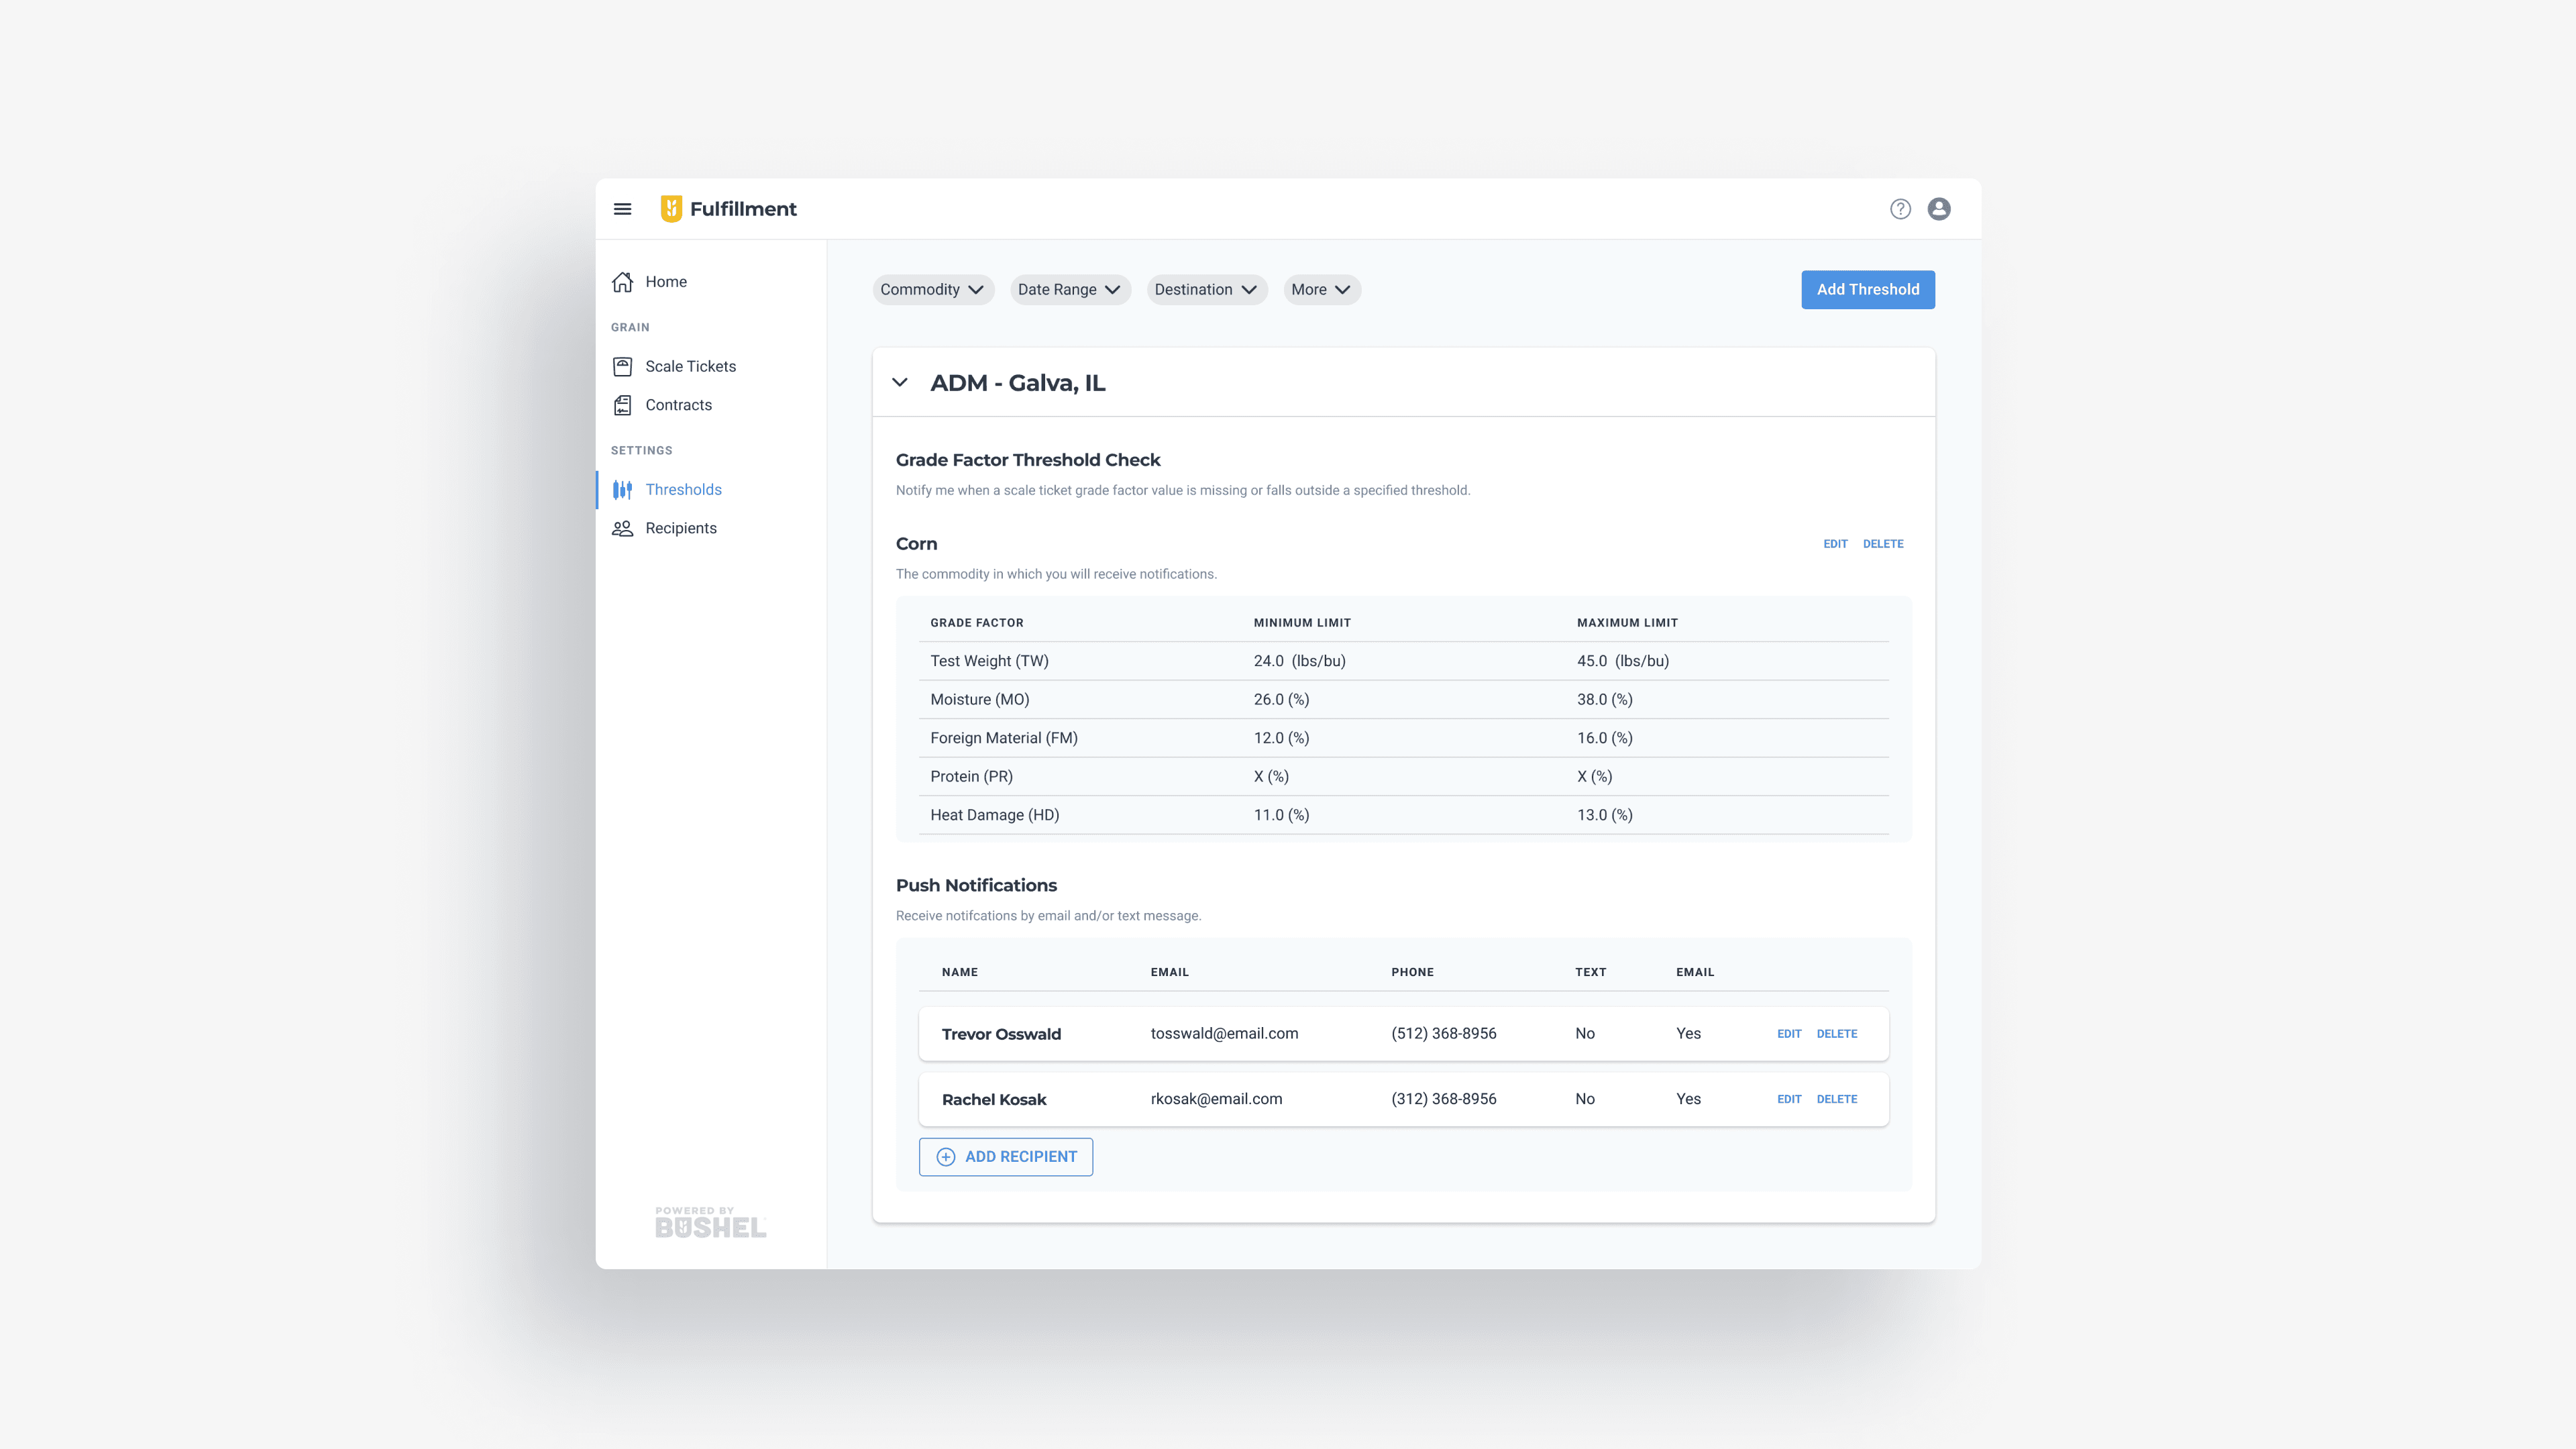The width and height of the screenshot is (2576, 1449).
Task: Click Moisture maximum limit 38.0 (%)
Action: (1605, 700)
